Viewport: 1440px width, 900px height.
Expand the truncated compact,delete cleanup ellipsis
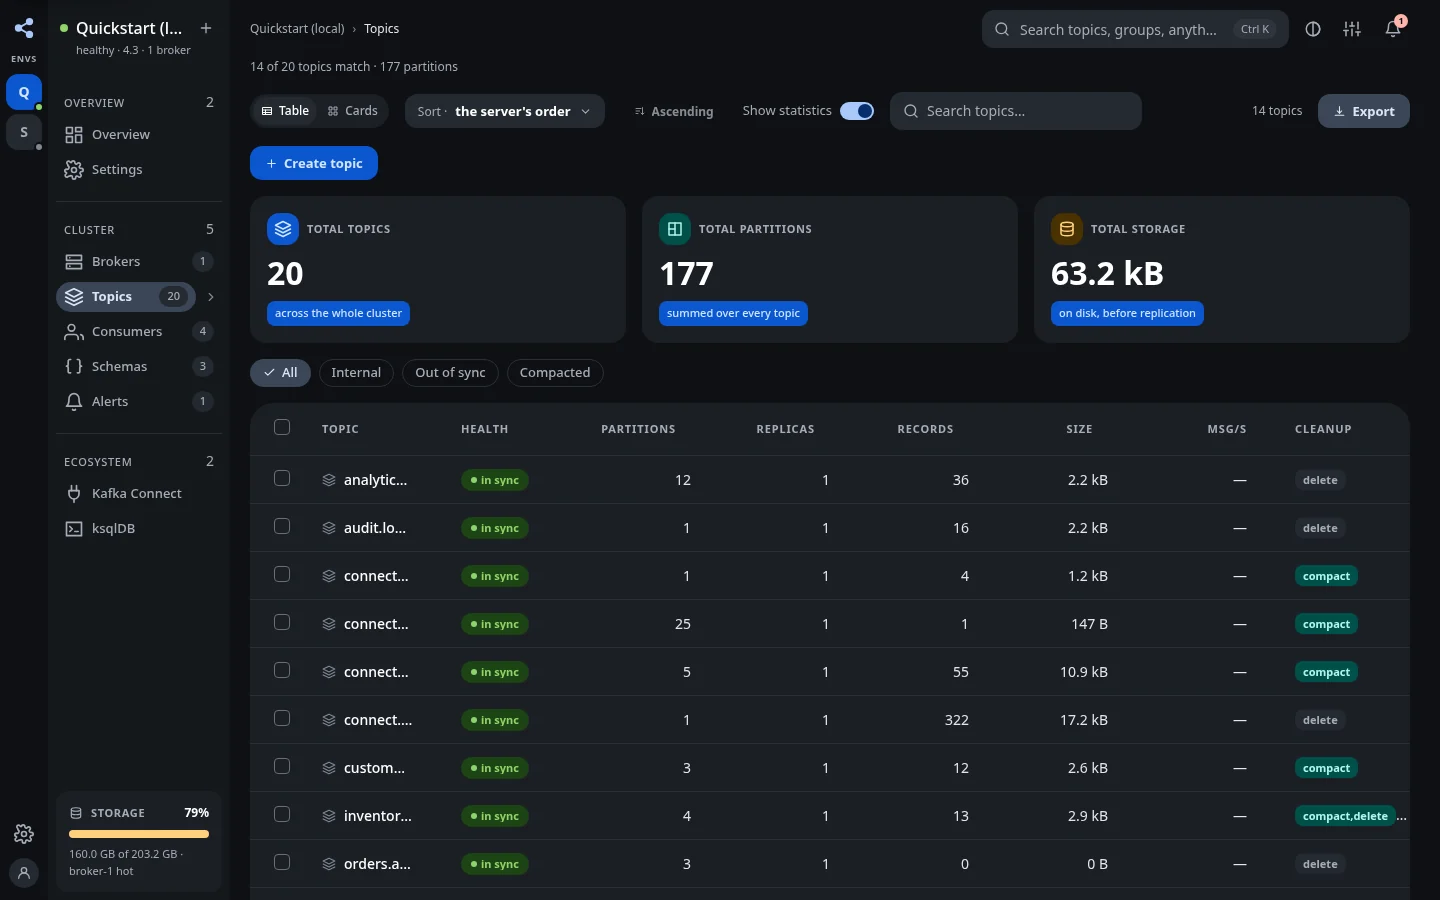click(x=1402, y=816)
